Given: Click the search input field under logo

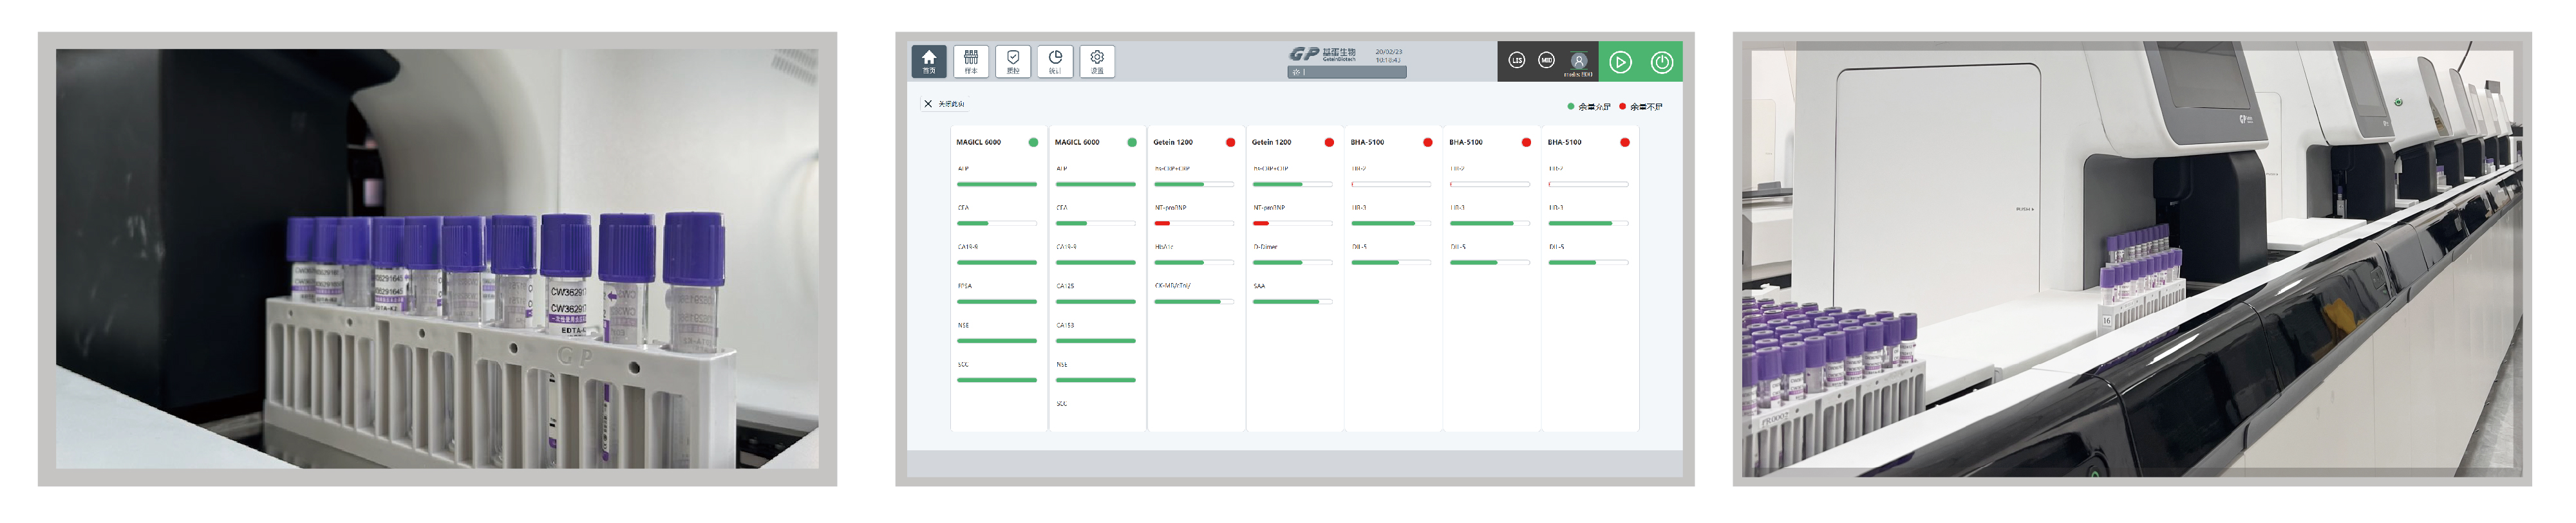Looking at the screenshot, I should point(1346,72).
